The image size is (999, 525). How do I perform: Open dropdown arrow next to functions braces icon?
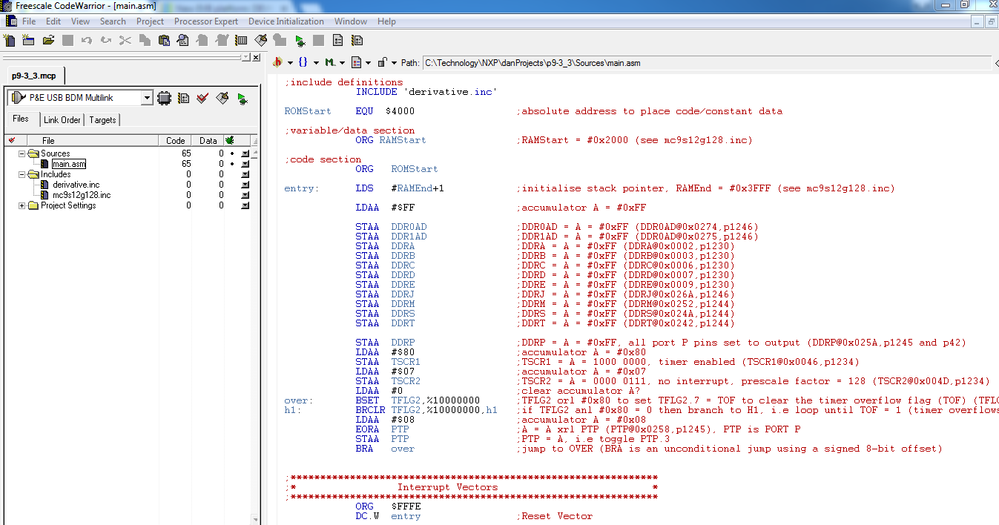pos(316,63)
